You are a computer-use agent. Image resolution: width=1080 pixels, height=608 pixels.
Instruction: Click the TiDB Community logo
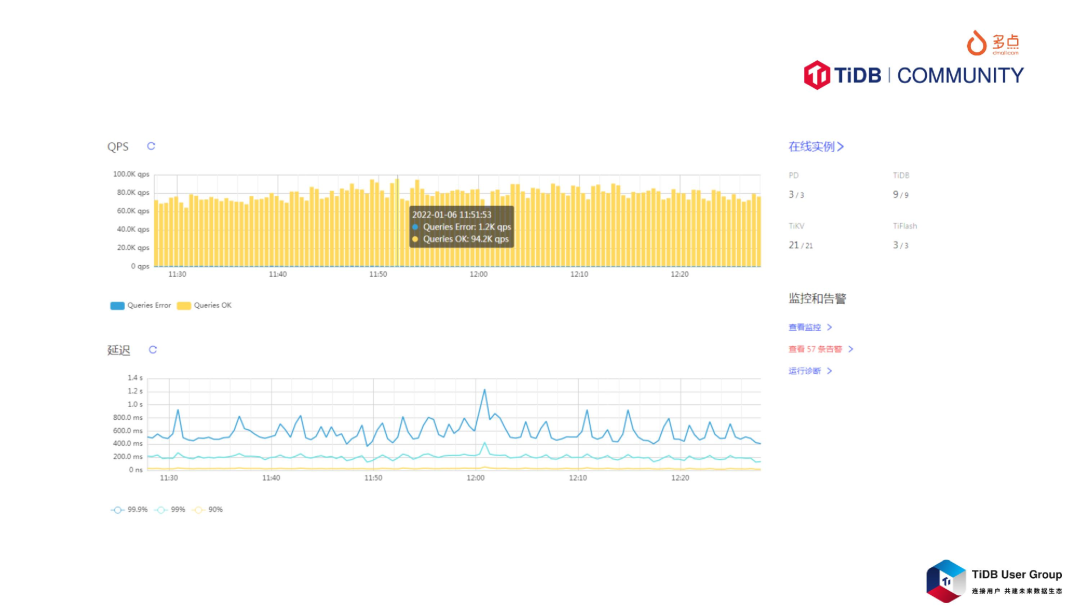[x=913, y=75]
